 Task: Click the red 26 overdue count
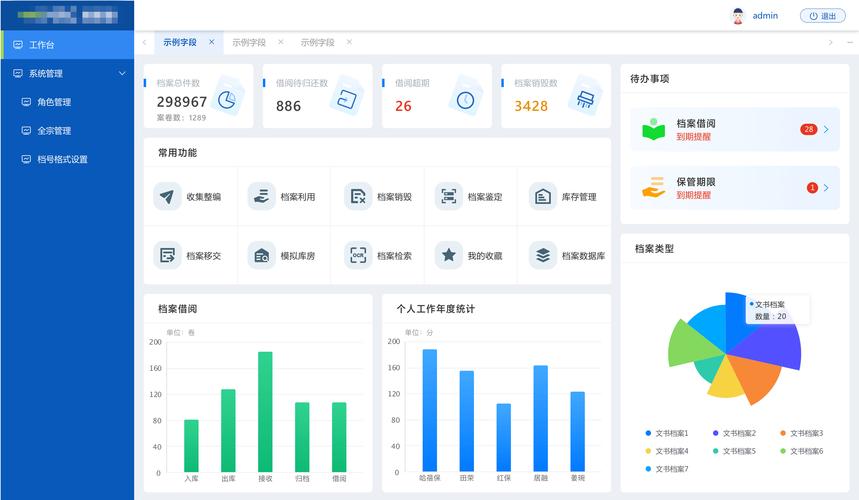pos(403,106)
